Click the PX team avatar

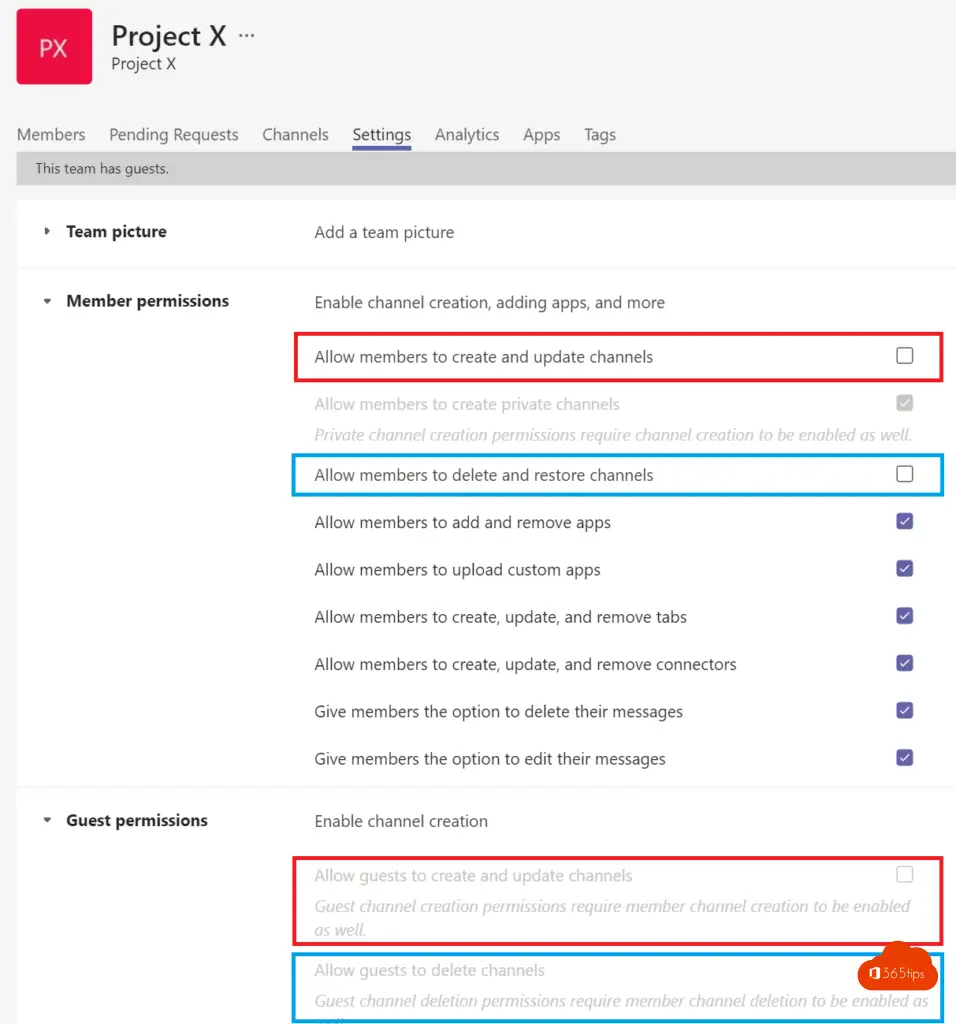coord(54,46)
